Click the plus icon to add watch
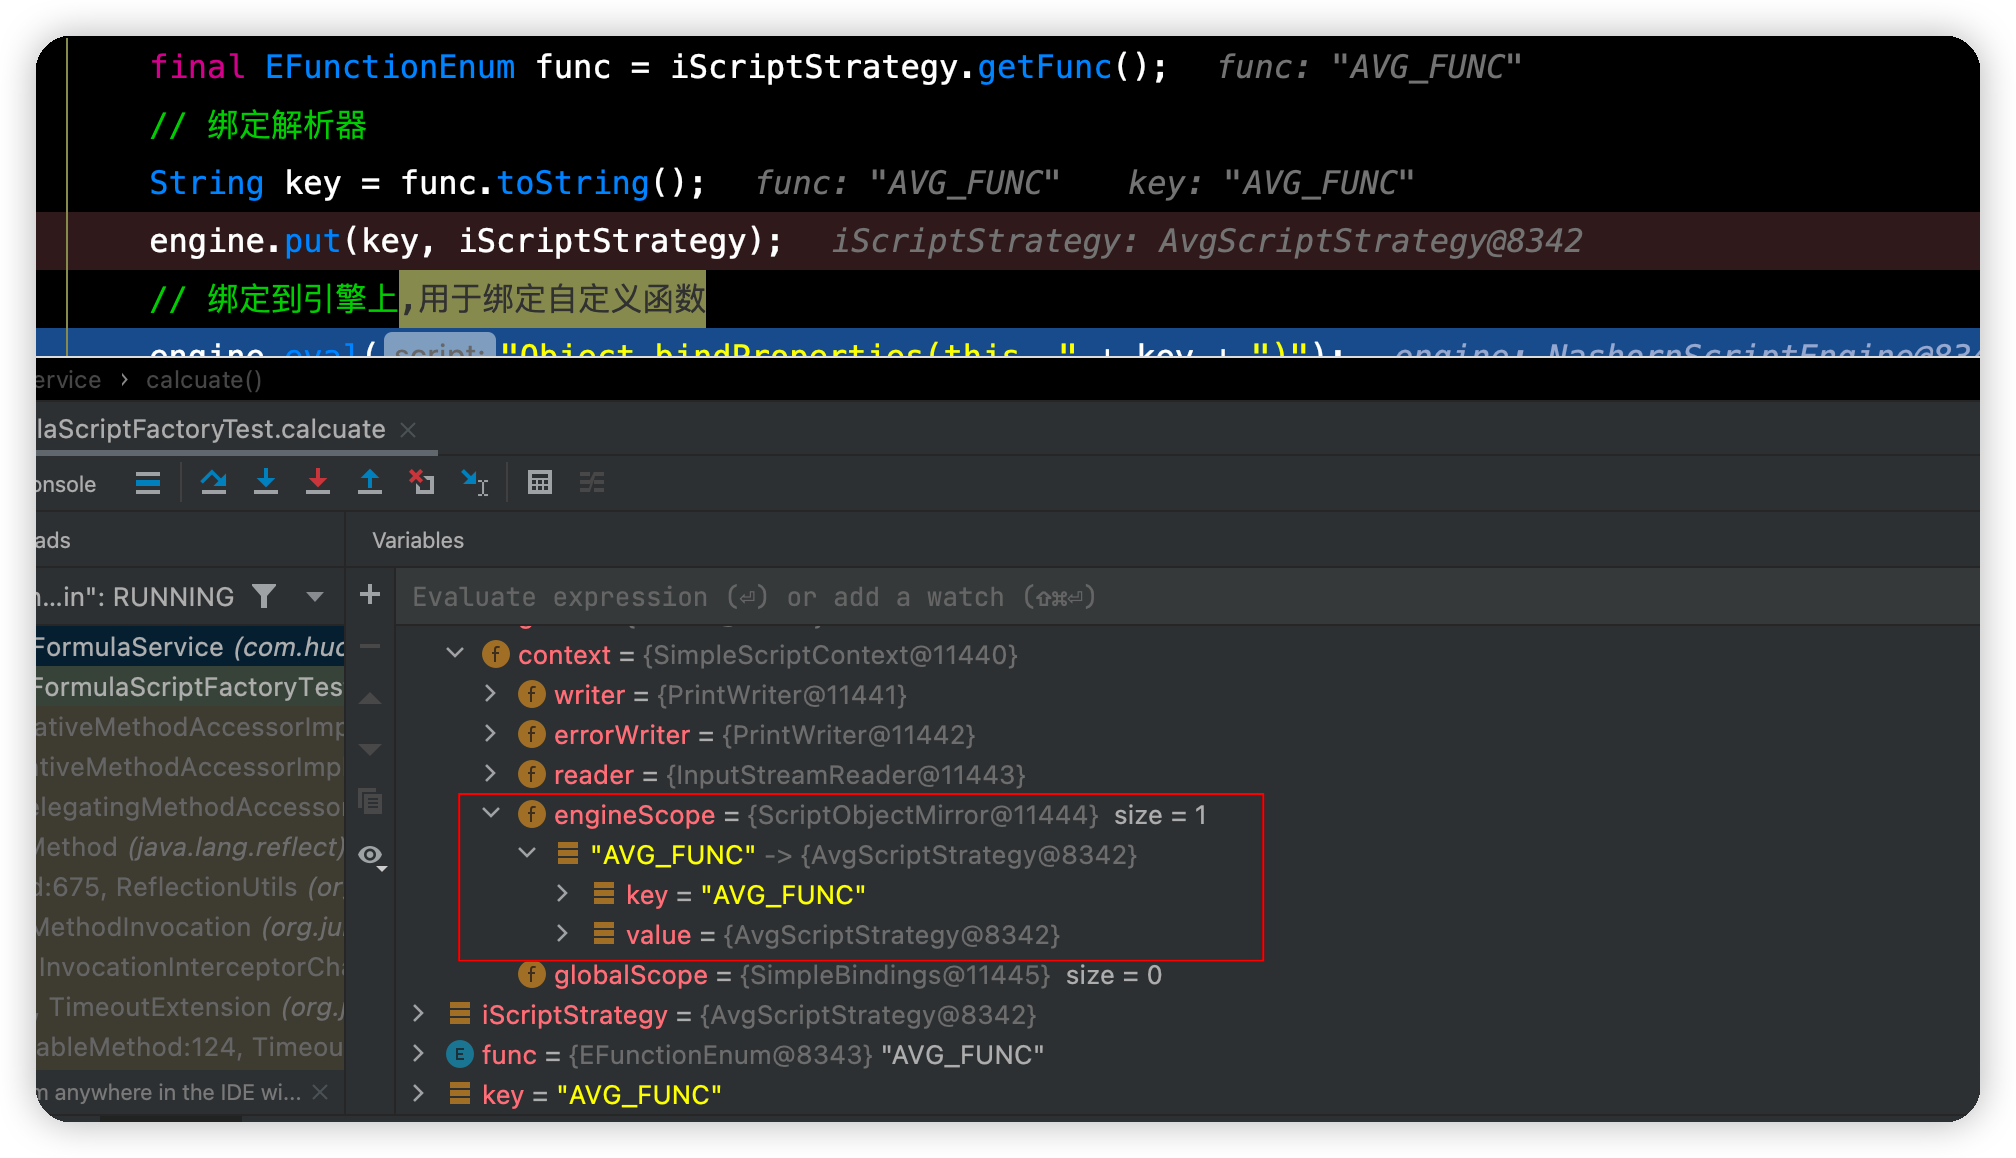This screenshot has height=1158, width=2016. (x=370, y=595)
